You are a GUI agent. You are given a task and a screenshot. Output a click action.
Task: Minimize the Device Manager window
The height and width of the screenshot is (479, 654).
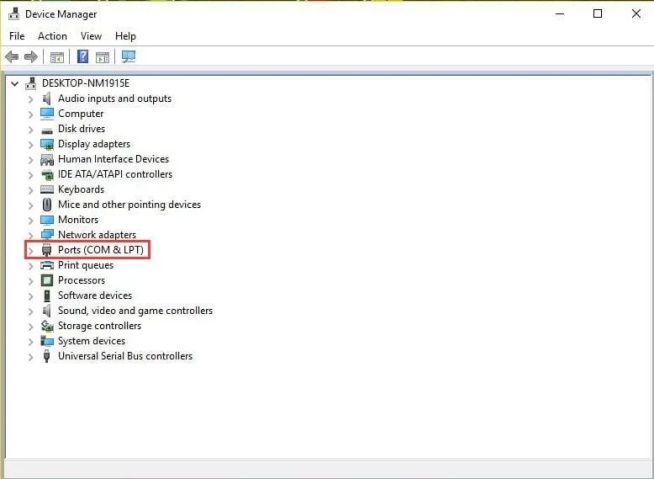pos(560,14)
